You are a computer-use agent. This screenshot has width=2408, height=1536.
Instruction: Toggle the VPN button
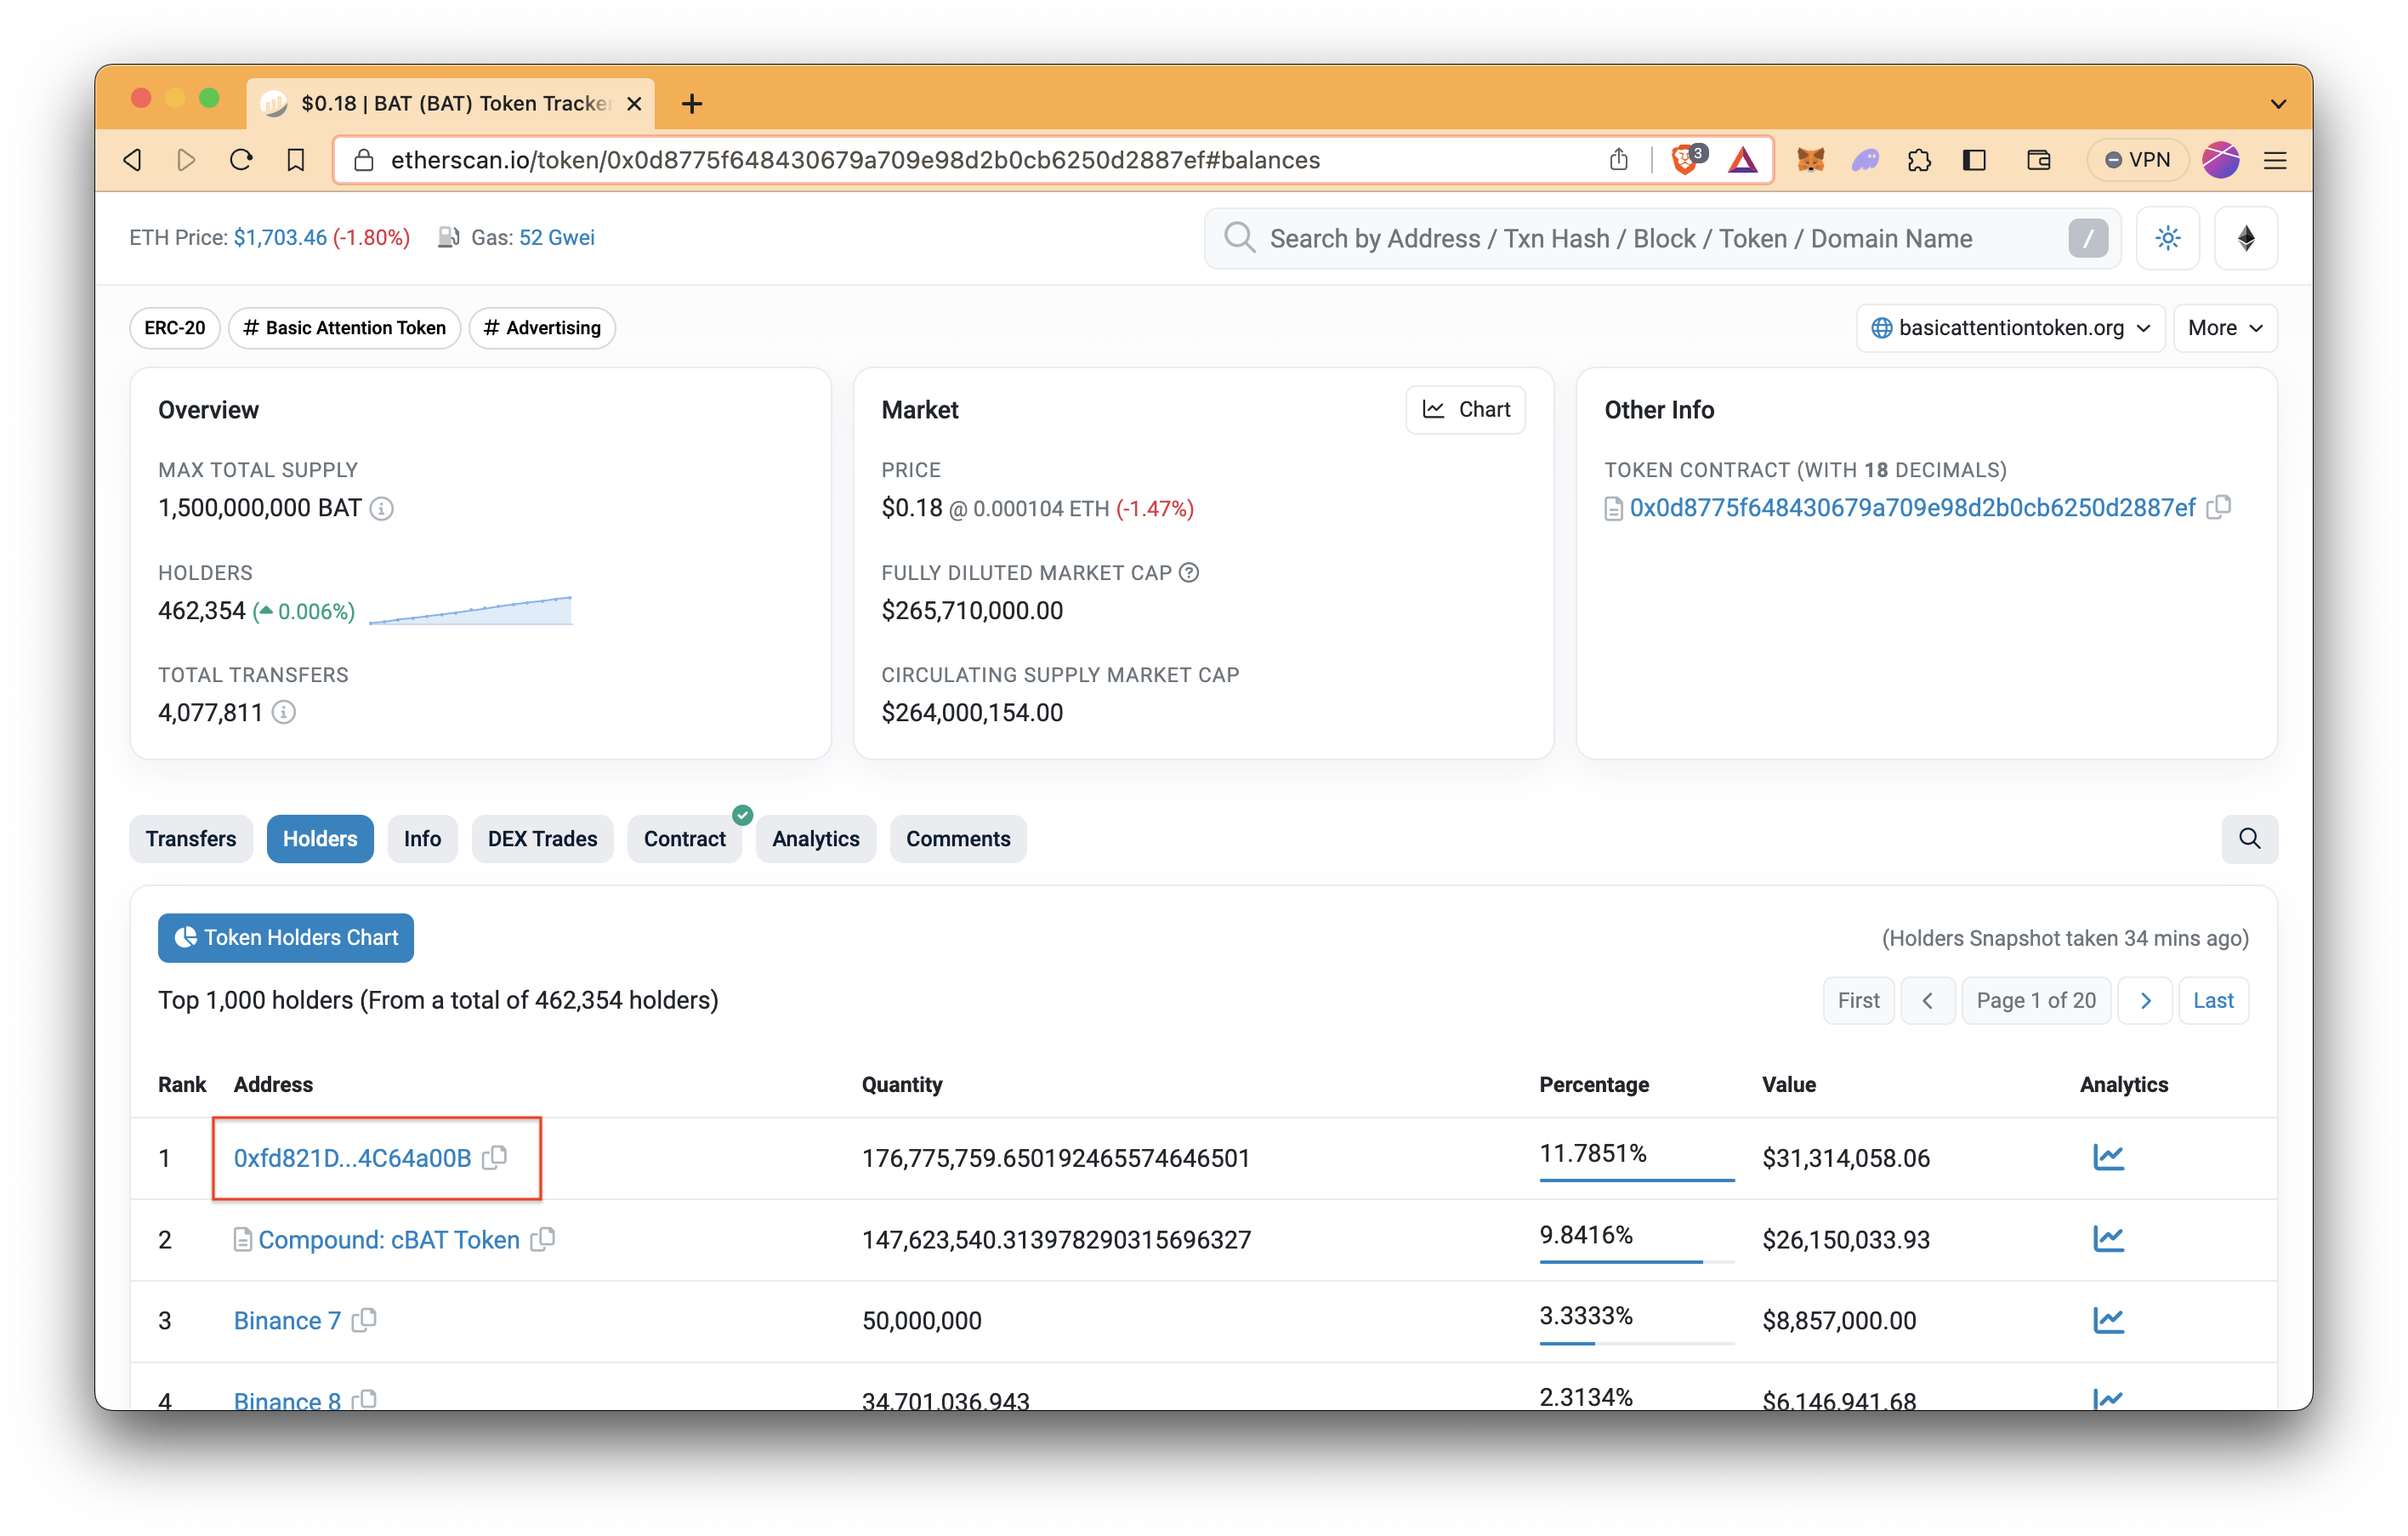2137,160
